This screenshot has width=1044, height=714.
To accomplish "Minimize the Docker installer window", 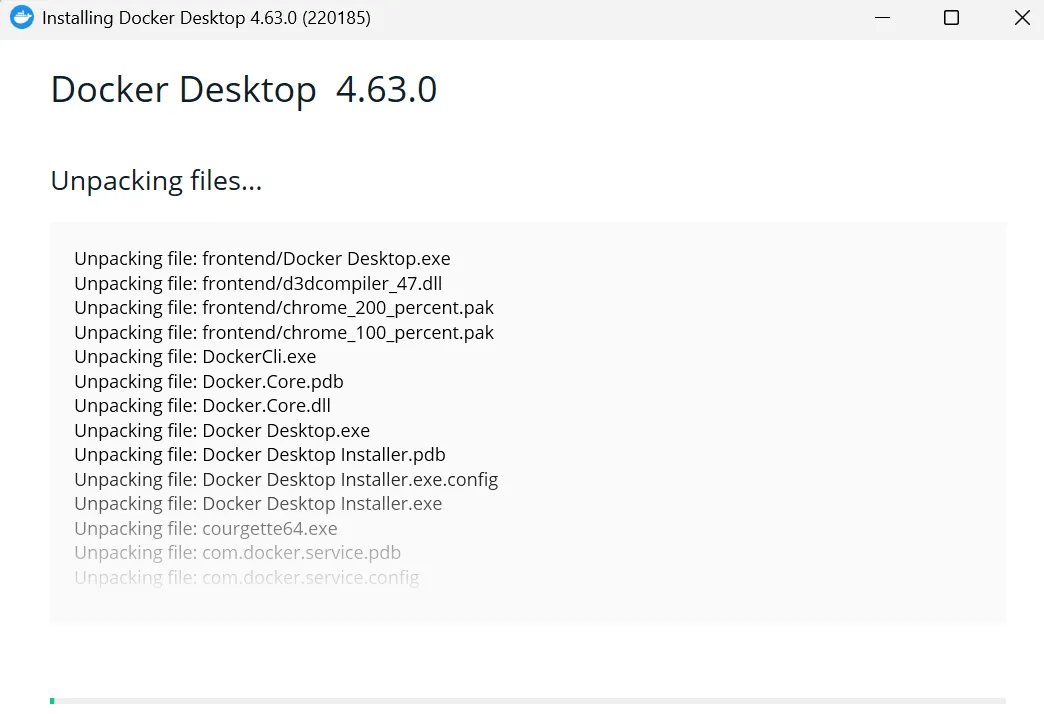I will [x=882, y=17].
